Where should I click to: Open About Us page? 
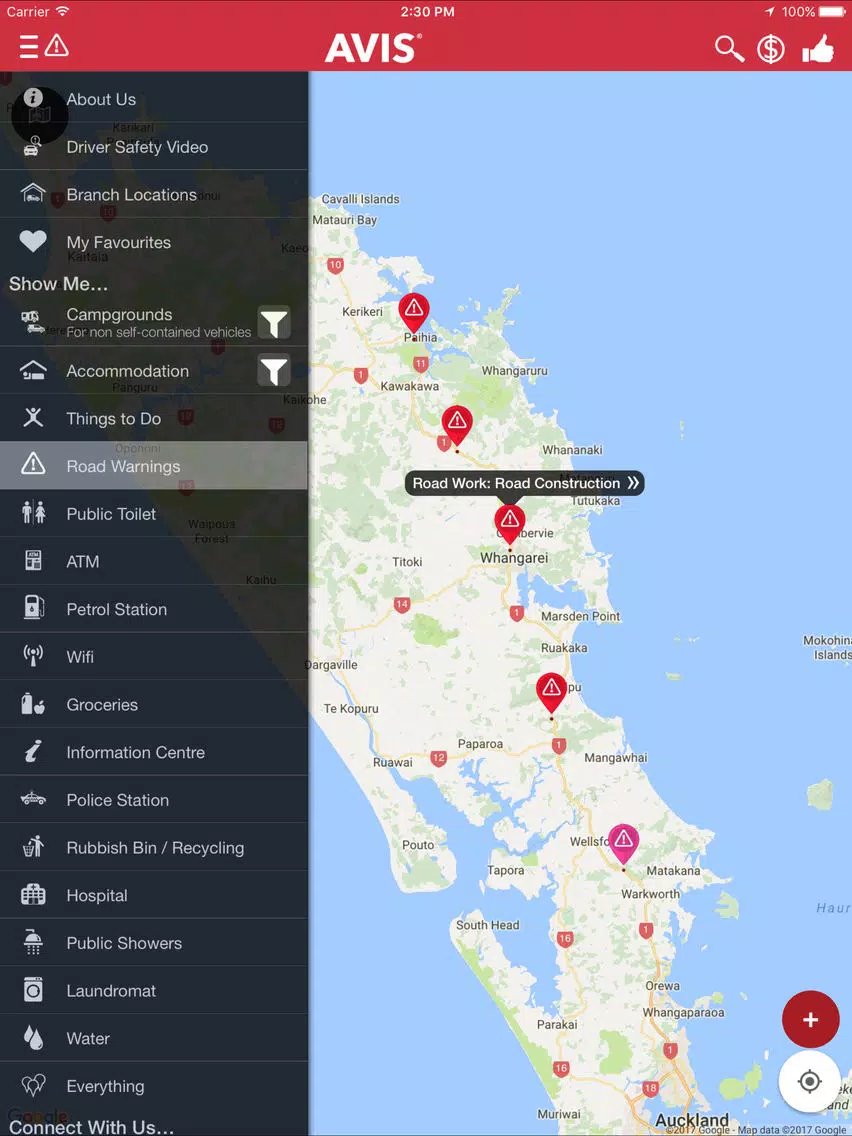[x=154, y=99]
